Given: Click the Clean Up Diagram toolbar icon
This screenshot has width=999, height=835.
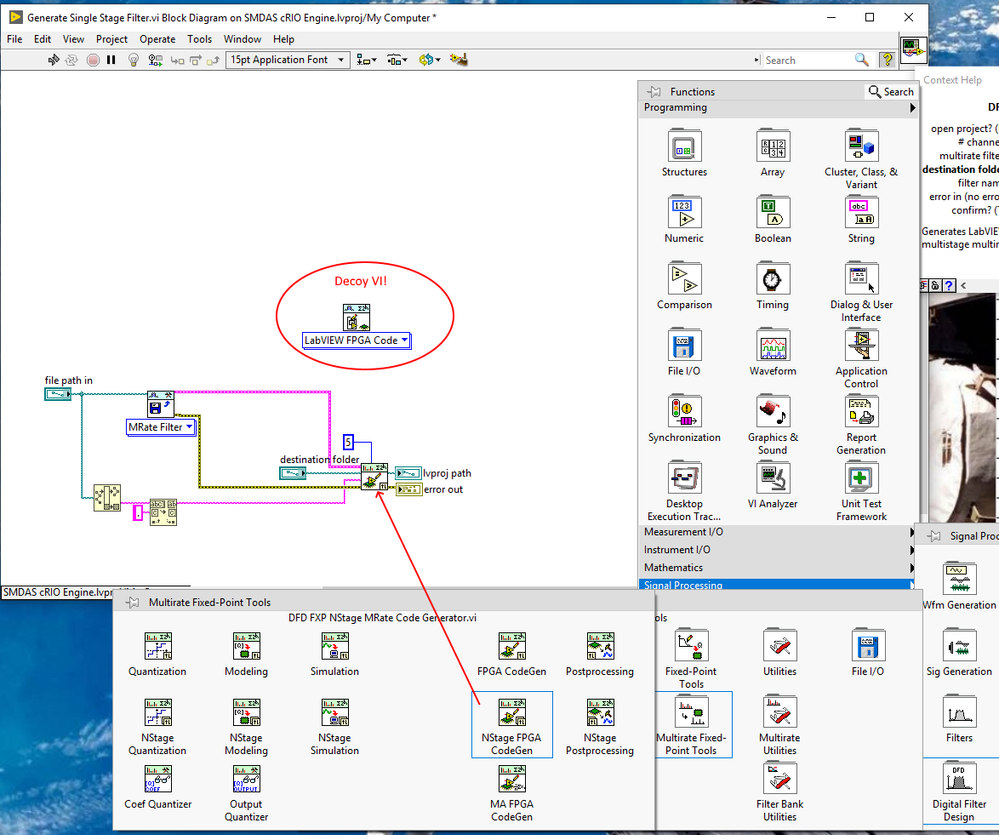Looking at the screenshot, I should click(x=459, y=59).
